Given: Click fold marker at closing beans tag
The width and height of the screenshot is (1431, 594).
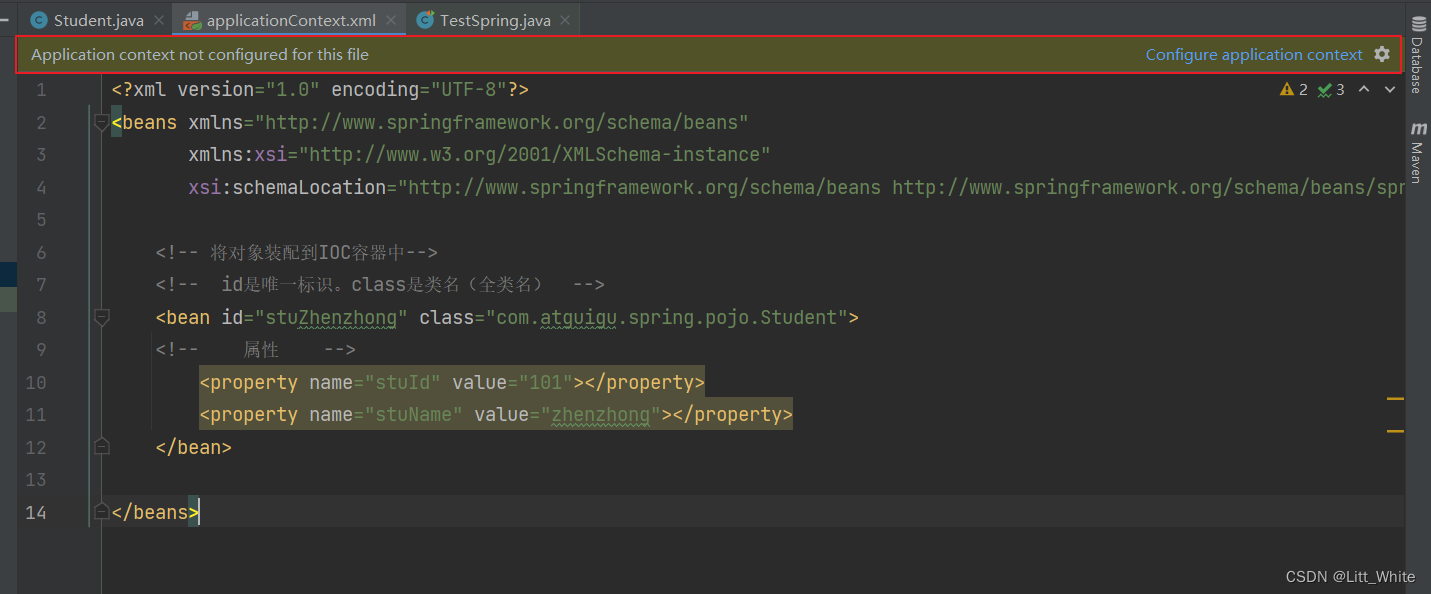Looking at the screenshot, I should pyautogui.click(x=101, y=512).
